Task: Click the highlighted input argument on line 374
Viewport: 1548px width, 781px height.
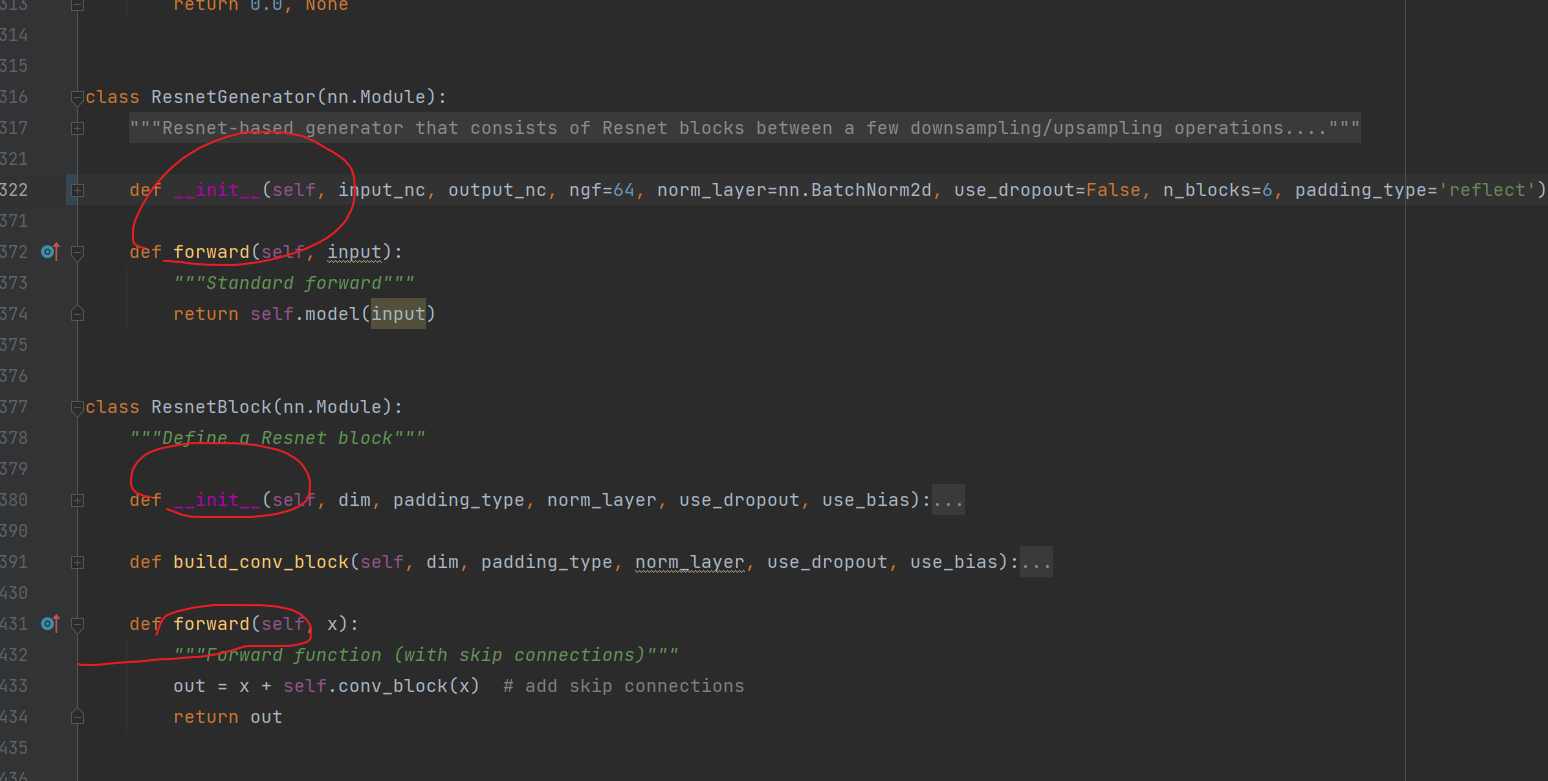Action: click(398, 314)
